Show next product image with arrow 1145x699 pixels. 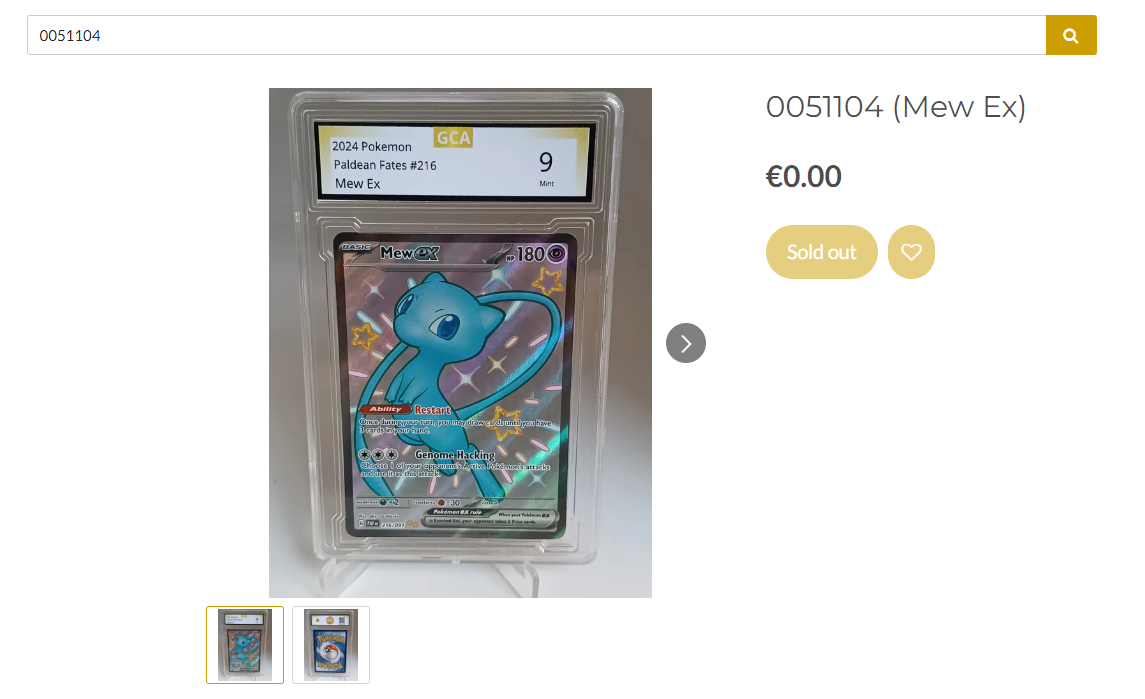tap(686, 343)
